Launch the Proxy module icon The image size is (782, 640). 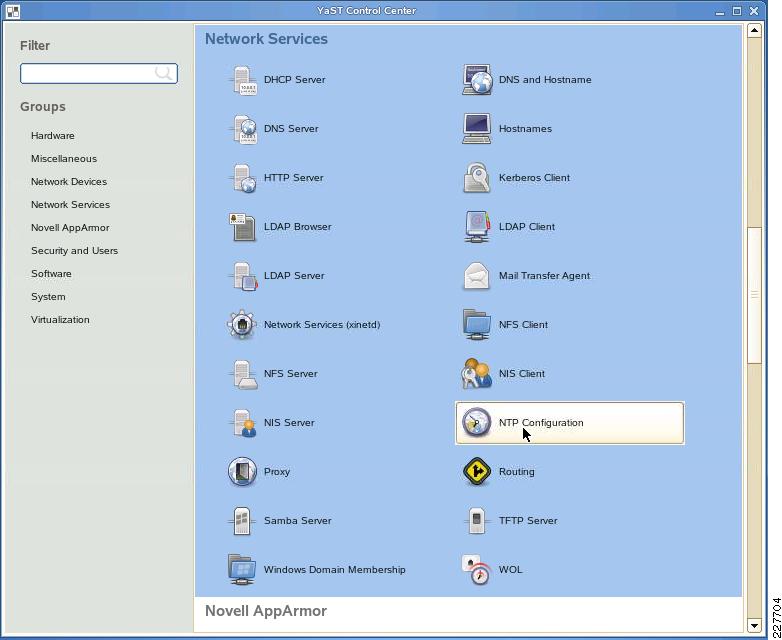(x=242, y=471)
